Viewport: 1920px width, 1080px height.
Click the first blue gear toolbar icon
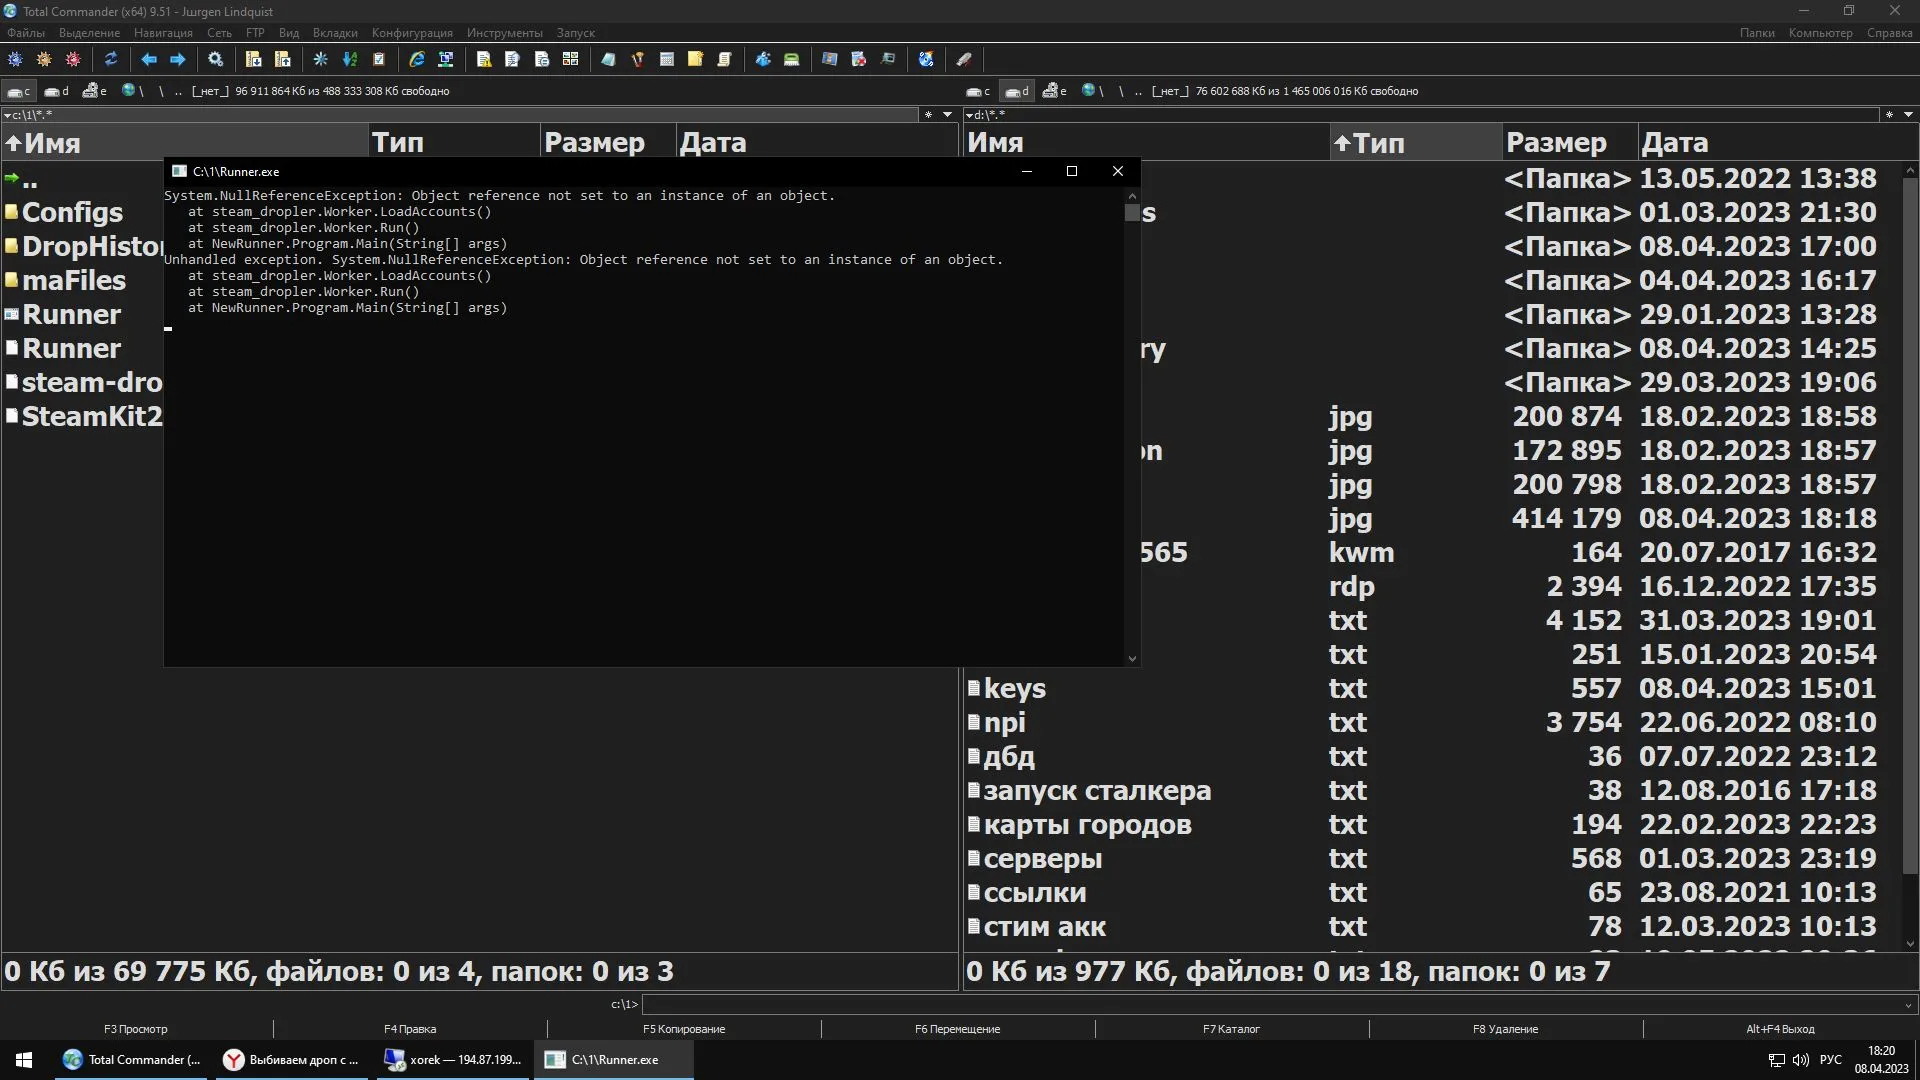point(15,59)
